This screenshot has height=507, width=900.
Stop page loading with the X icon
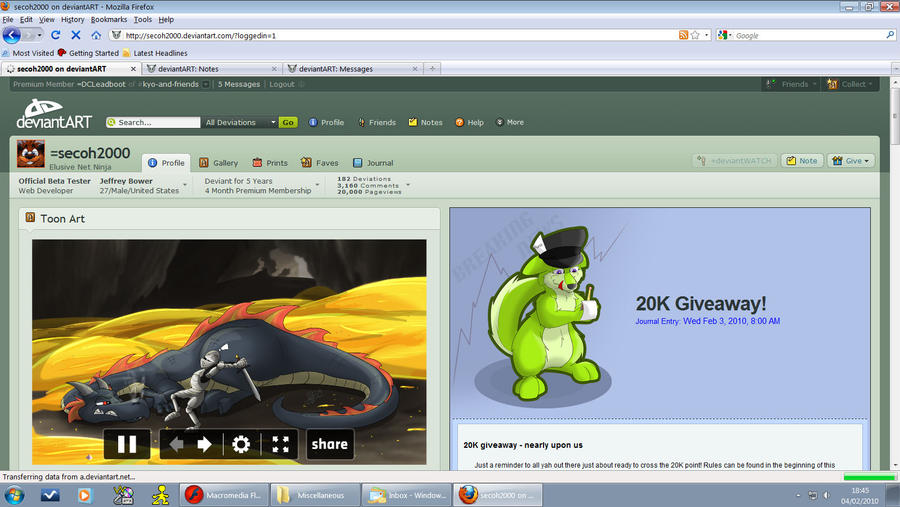[76, 35]
